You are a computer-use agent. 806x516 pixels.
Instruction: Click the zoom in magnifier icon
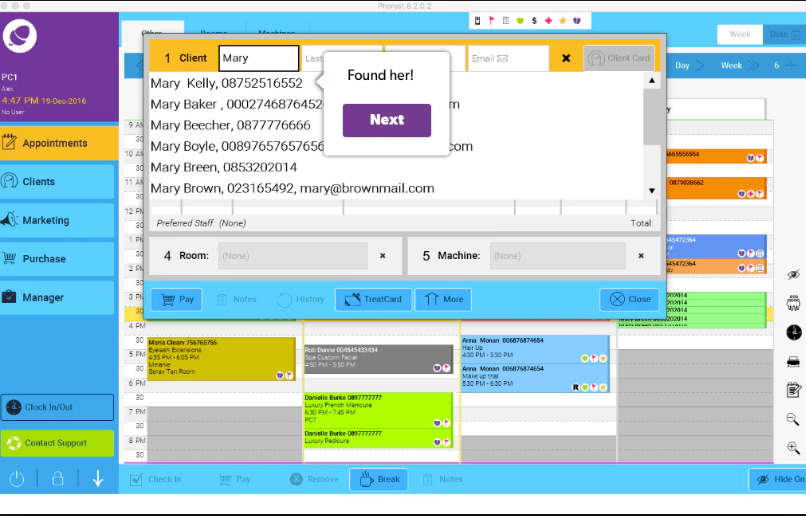tap(793, 449)
